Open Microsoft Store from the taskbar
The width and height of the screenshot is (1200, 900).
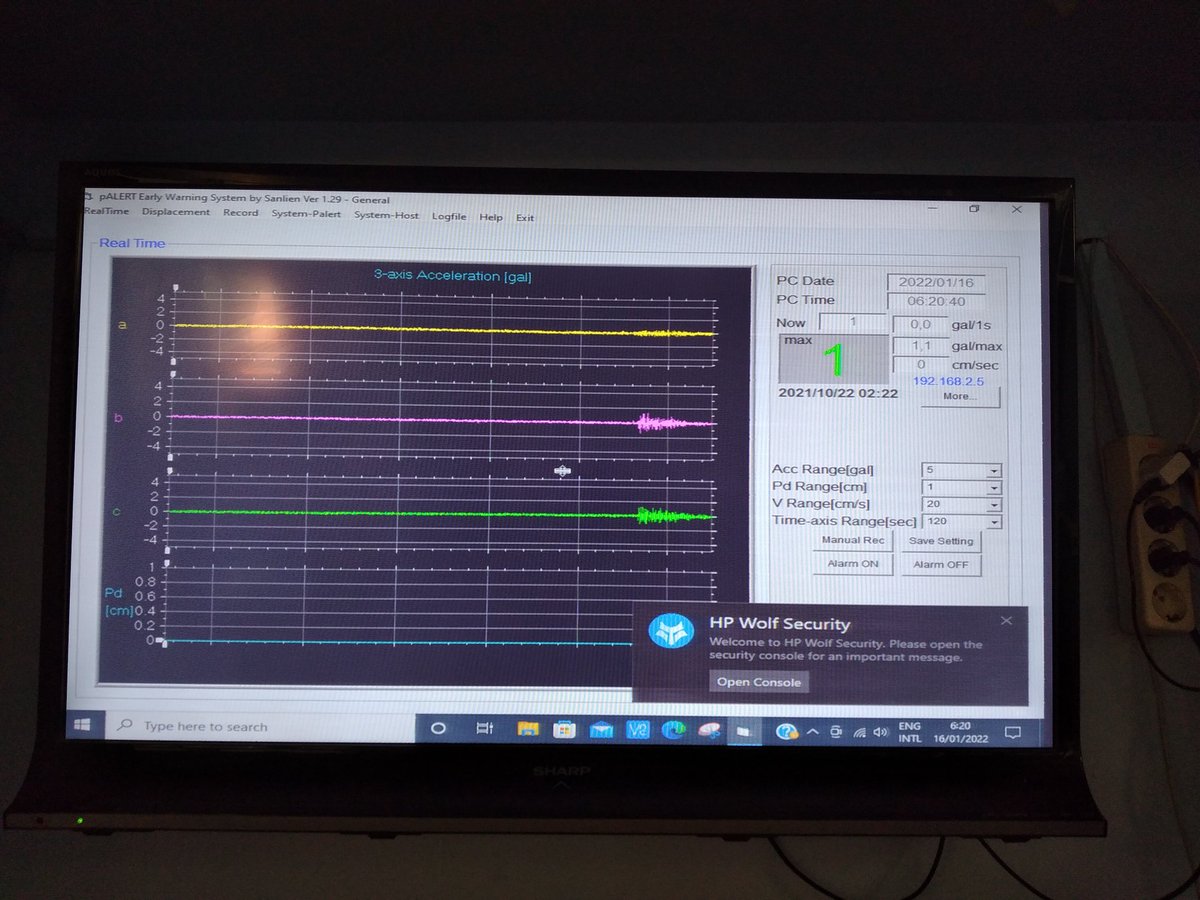(564, 731)
